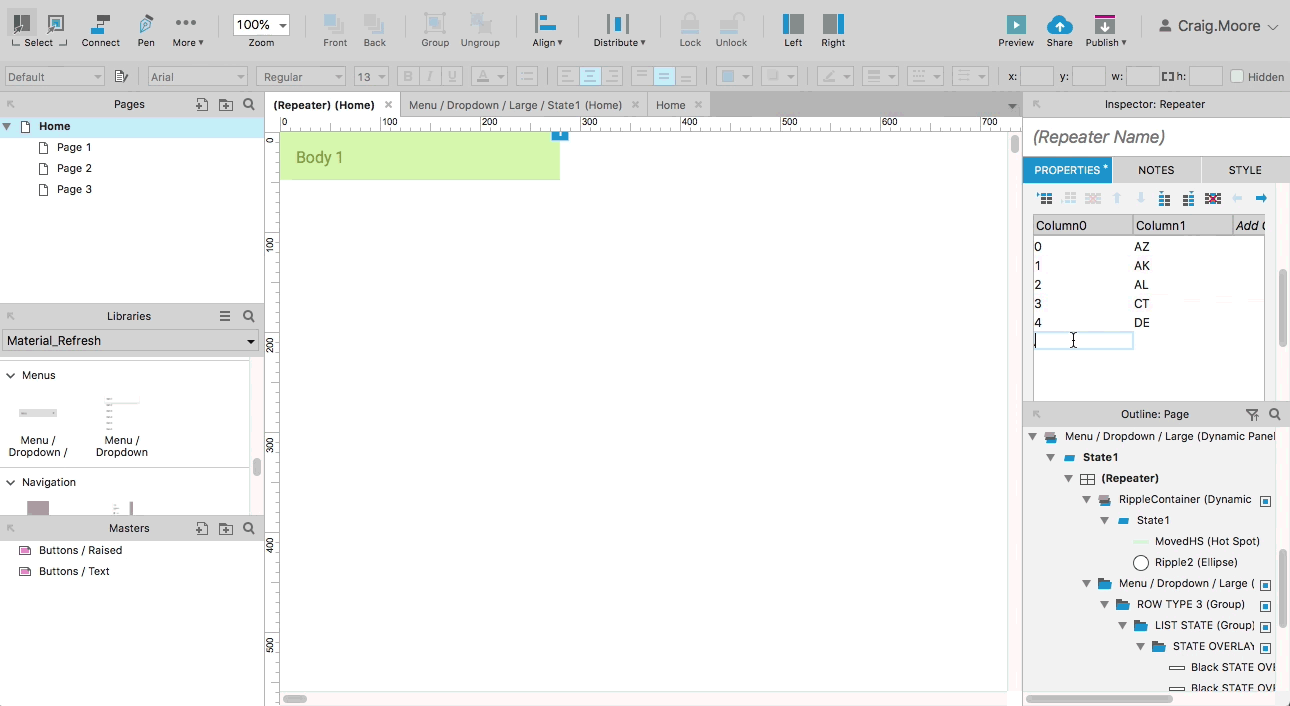Viewport: 1290px width, 706px height.
Task: Click the x coordinate input field
Action: click(1037, 77)
